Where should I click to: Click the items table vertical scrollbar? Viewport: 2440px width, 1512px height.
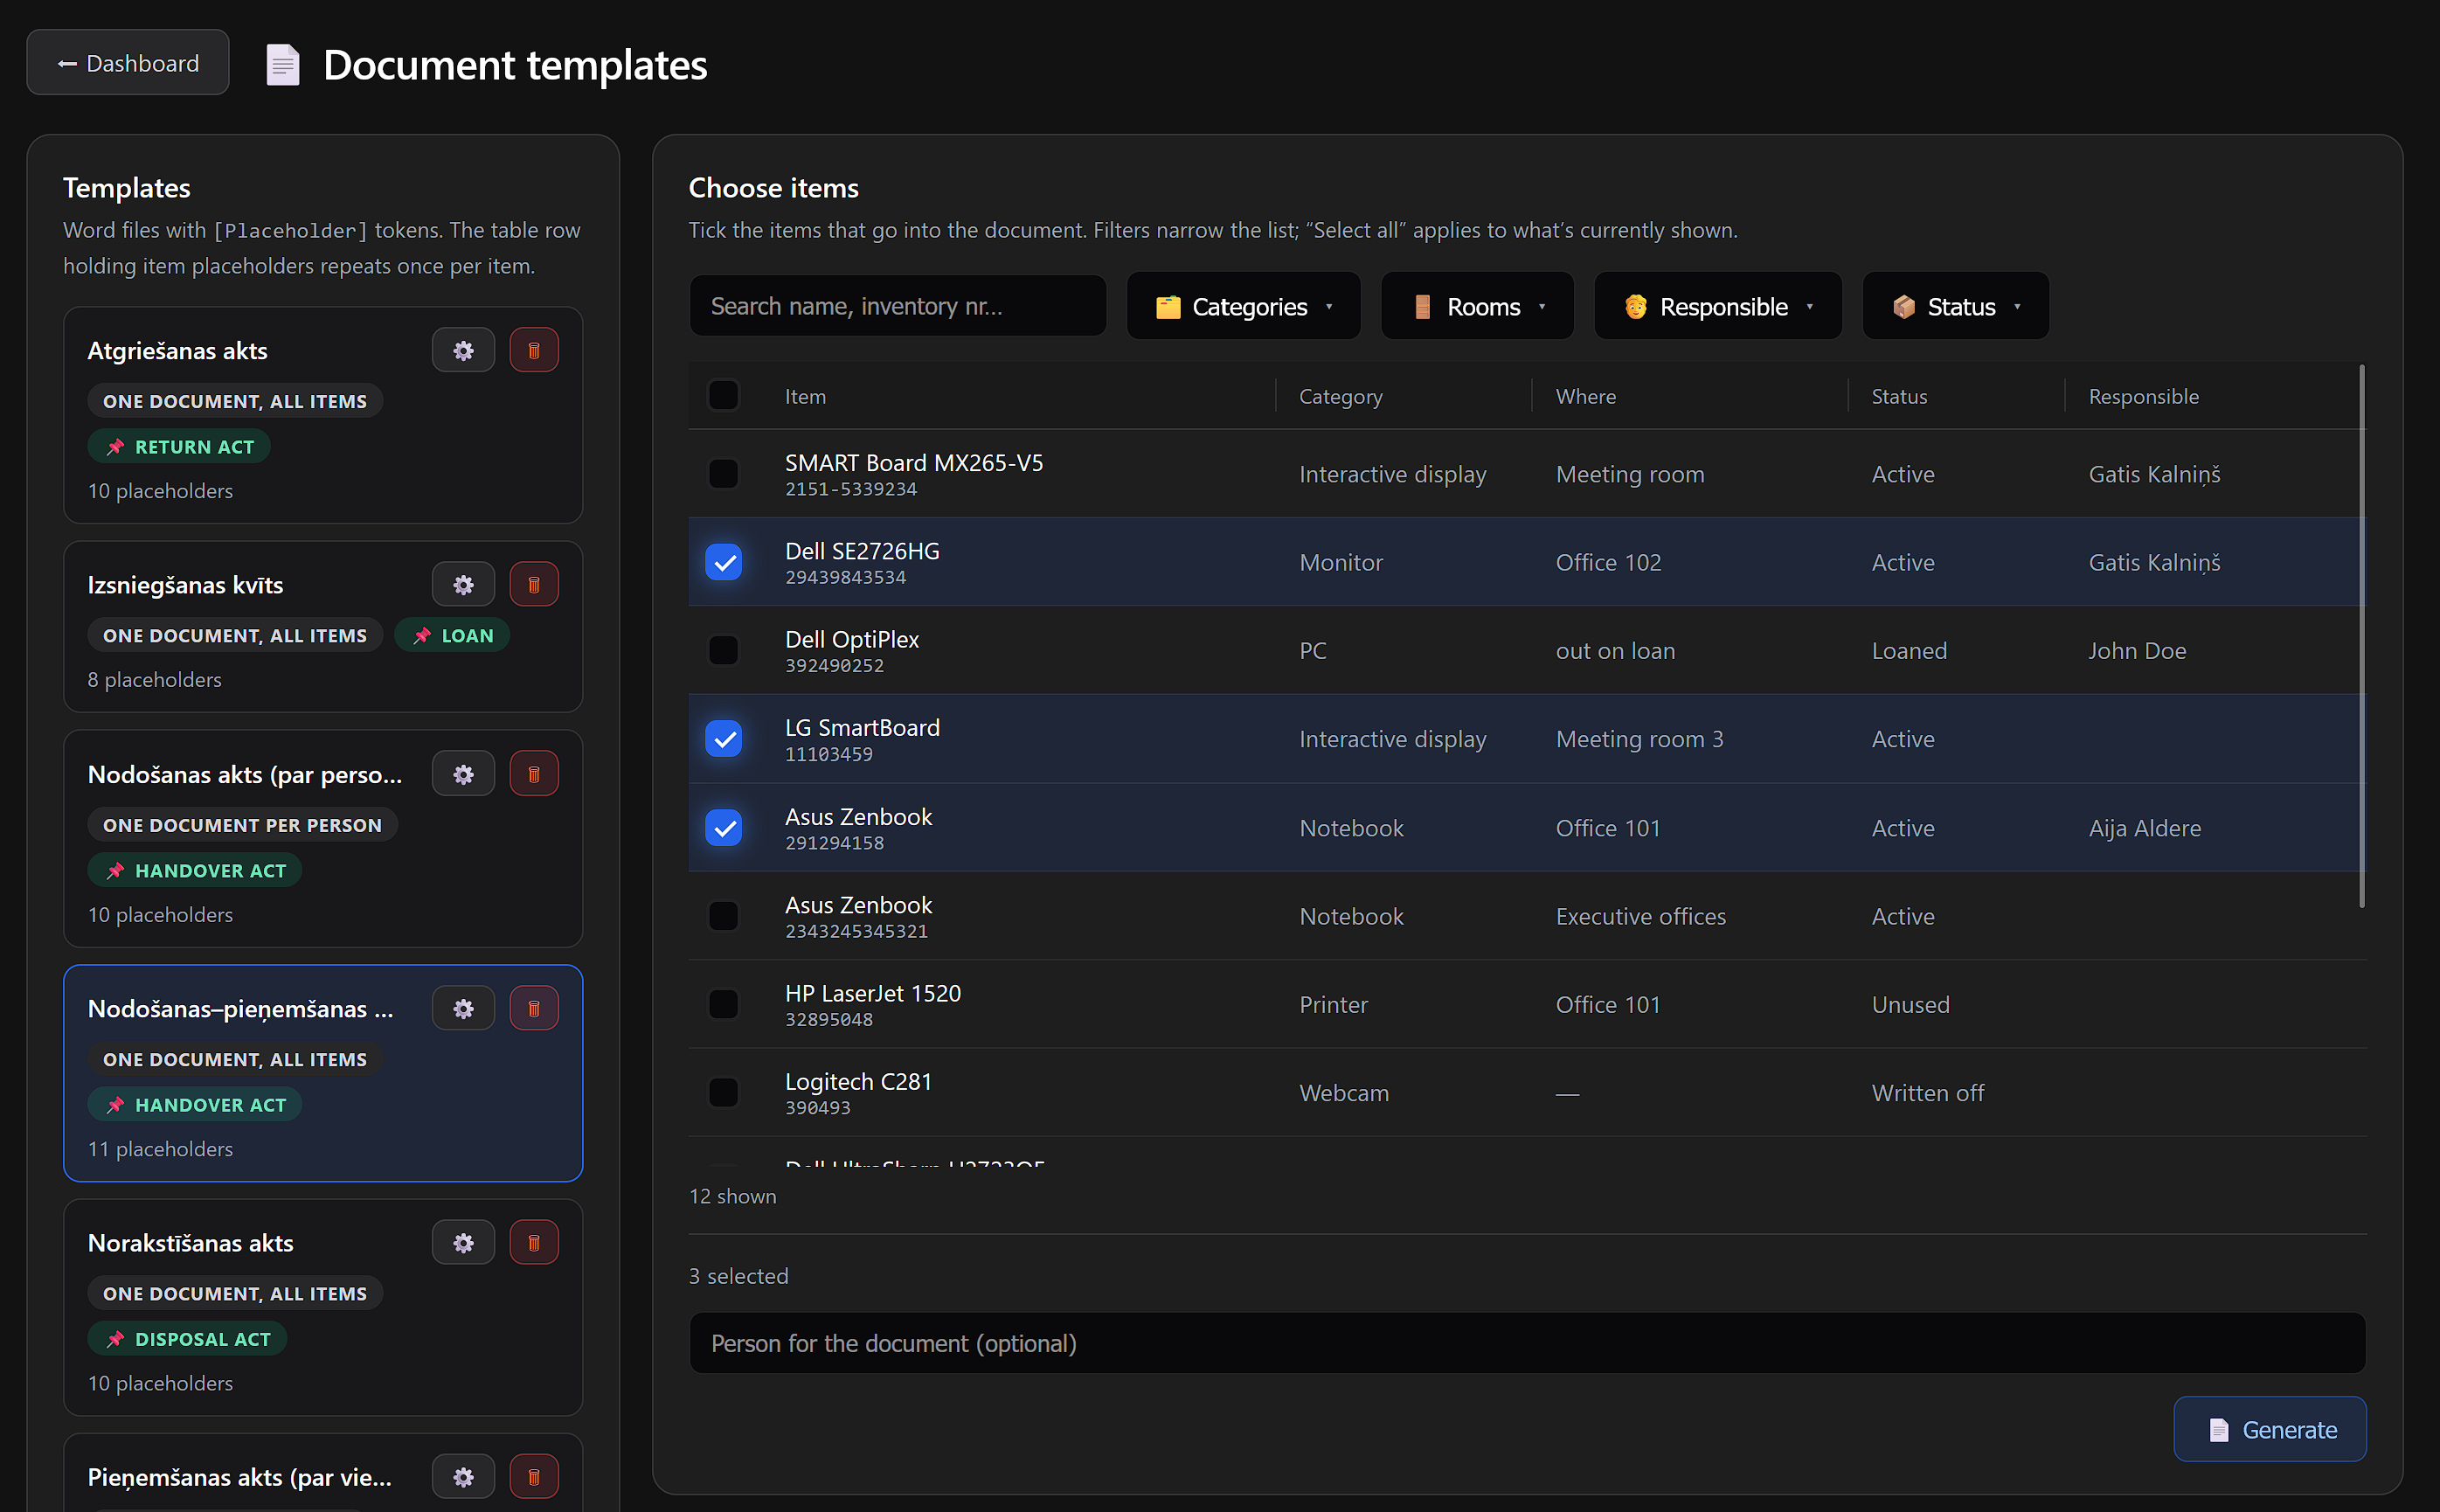2362,636
